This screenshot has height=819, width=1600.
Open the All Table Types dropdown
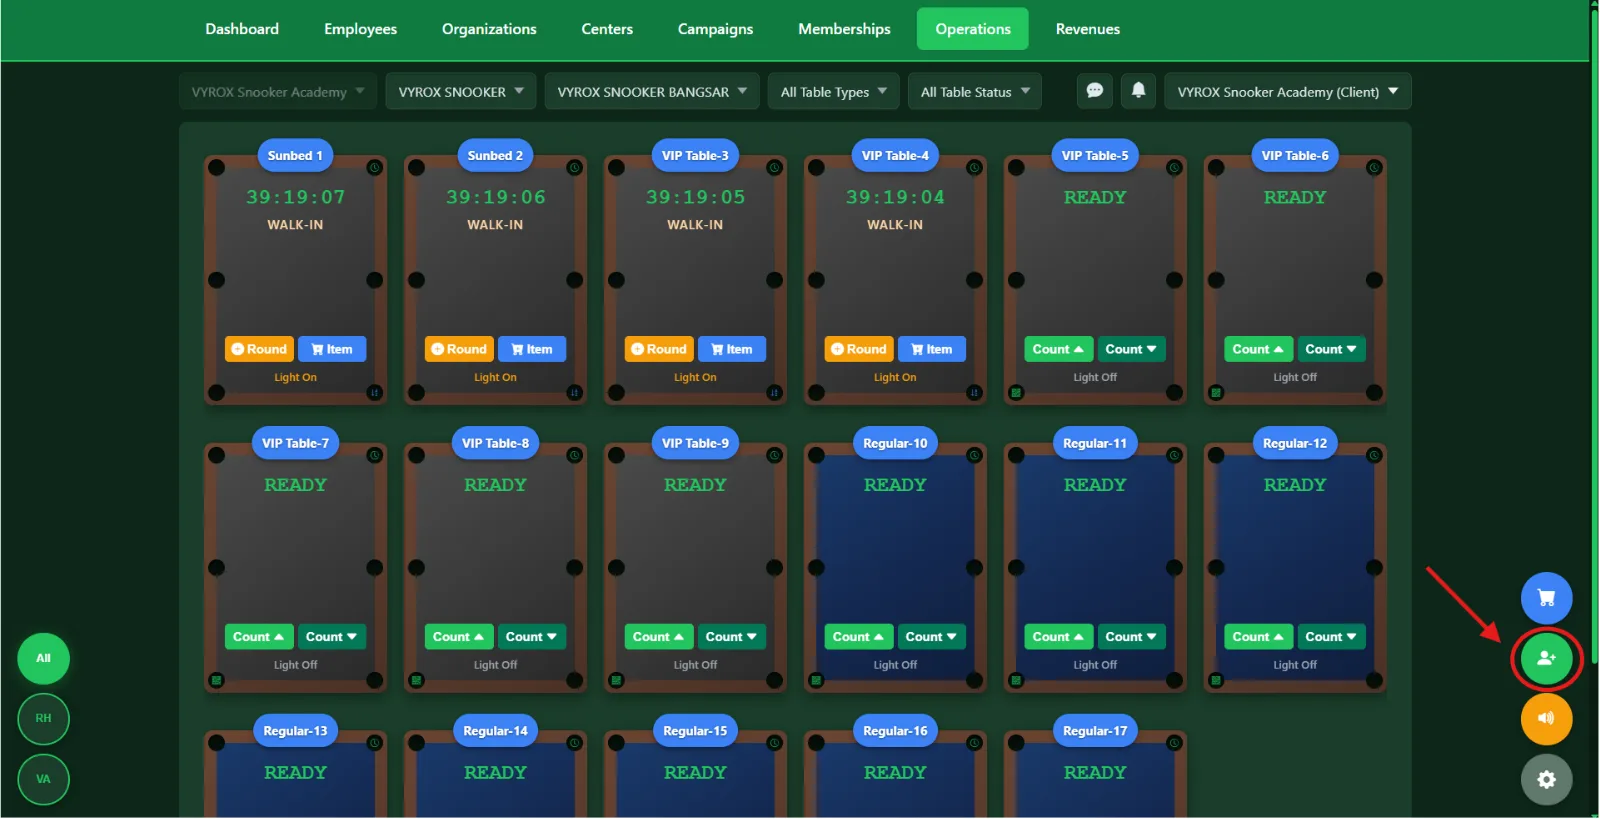click(x=834, y=92)
